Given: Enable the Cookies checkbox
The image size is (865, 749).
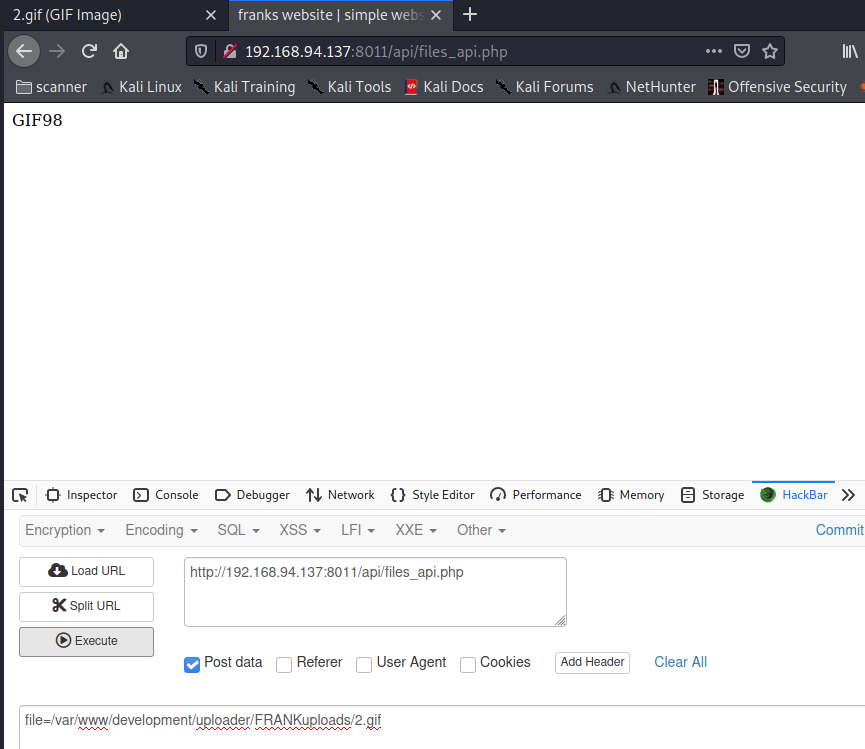Looking at the screenshot, I should (468, 665).
